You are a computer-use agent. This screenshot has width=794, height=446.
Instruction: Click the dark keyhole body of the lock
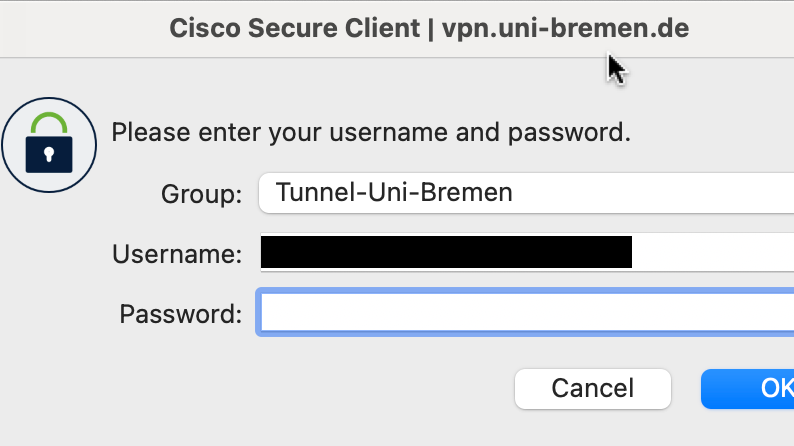click(49, 154)
